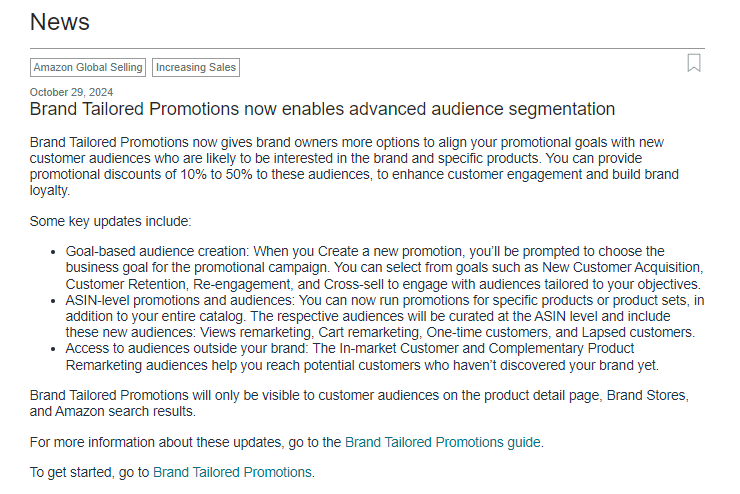This screenshot has height=494, width=740.
Task: Open Brand Tailored Promotions to get started
Action: point(232,472)
